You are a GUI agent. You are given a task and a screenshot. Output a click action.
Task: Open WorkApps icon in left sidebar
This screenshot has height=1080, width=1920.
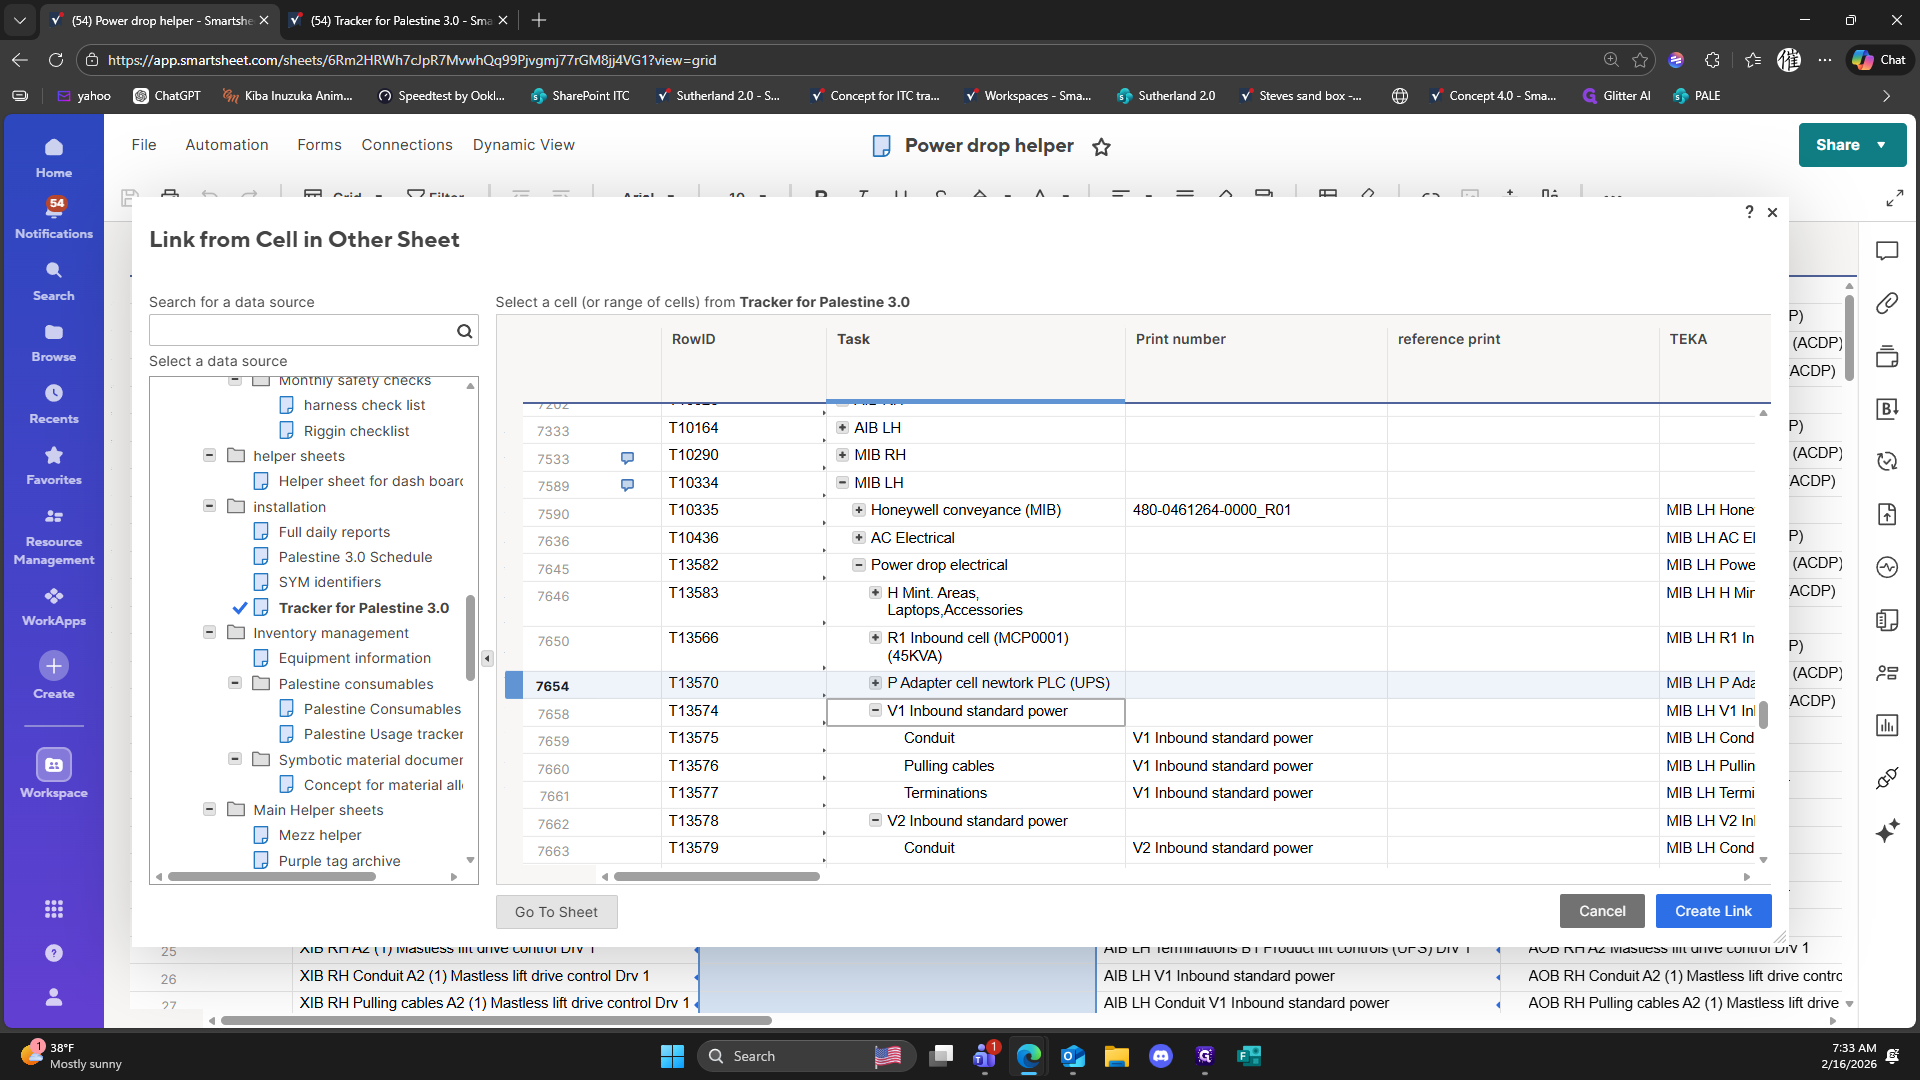tap(54, 596)
